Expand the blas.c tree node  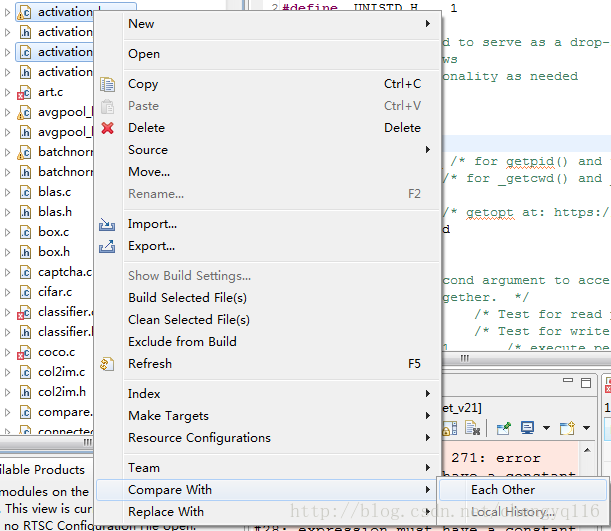(7, 192)
